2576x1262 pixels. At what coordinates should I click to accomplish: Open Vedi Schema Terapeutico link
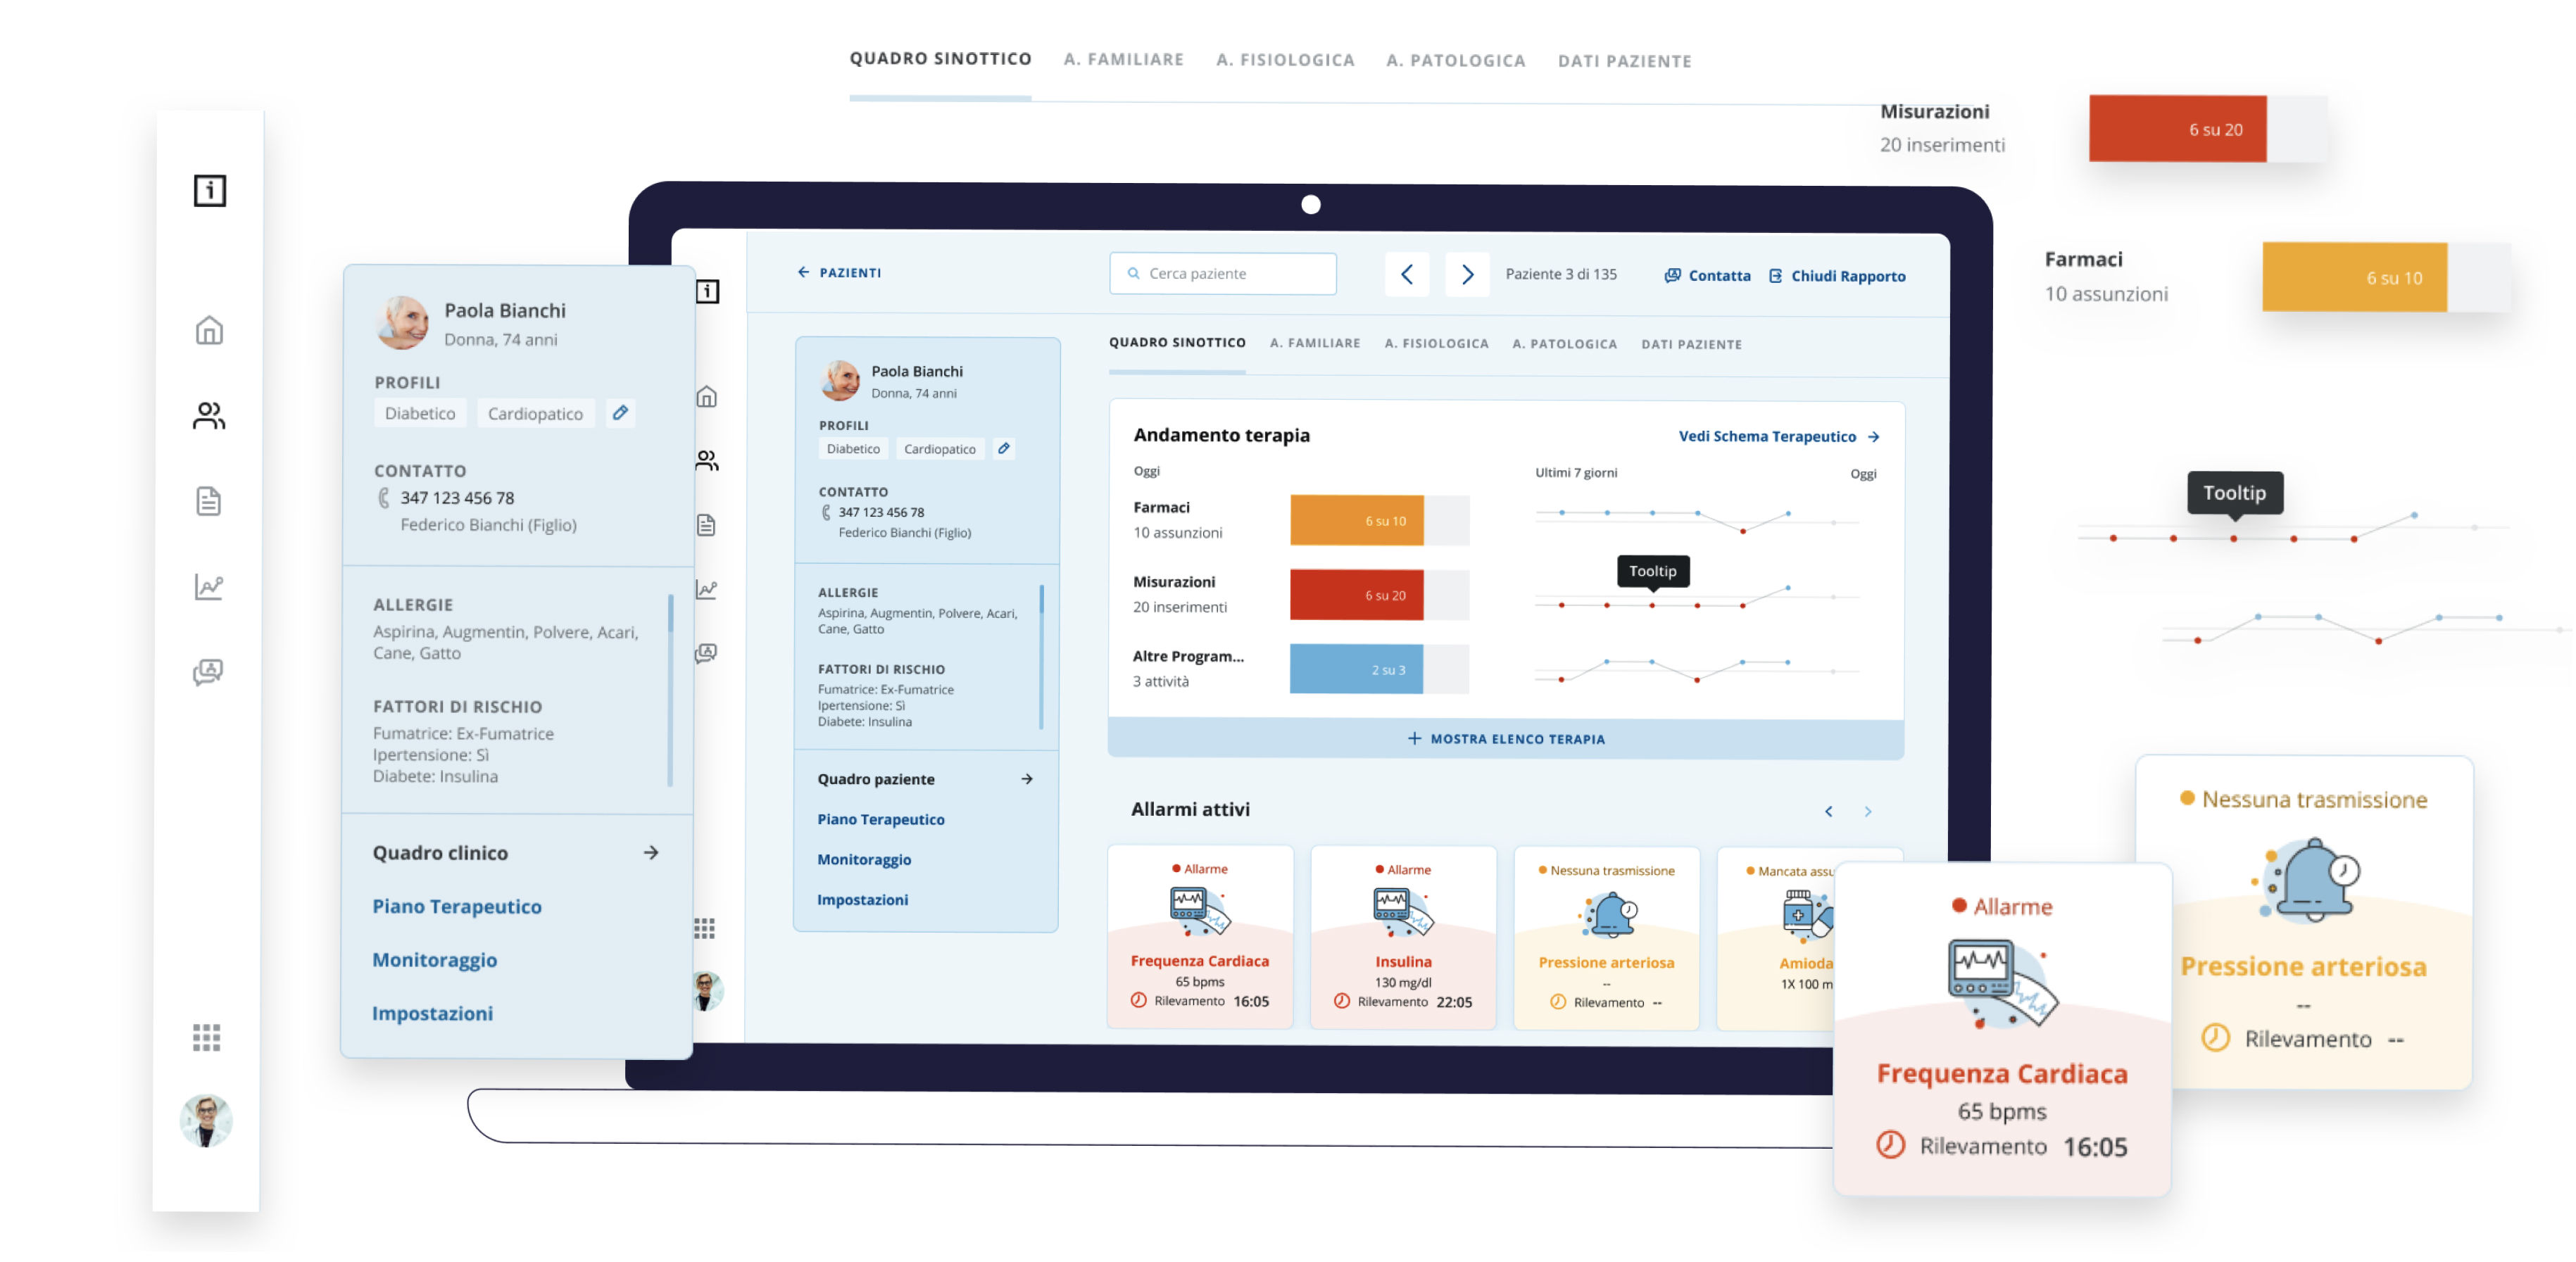[x=1779, y=436]
